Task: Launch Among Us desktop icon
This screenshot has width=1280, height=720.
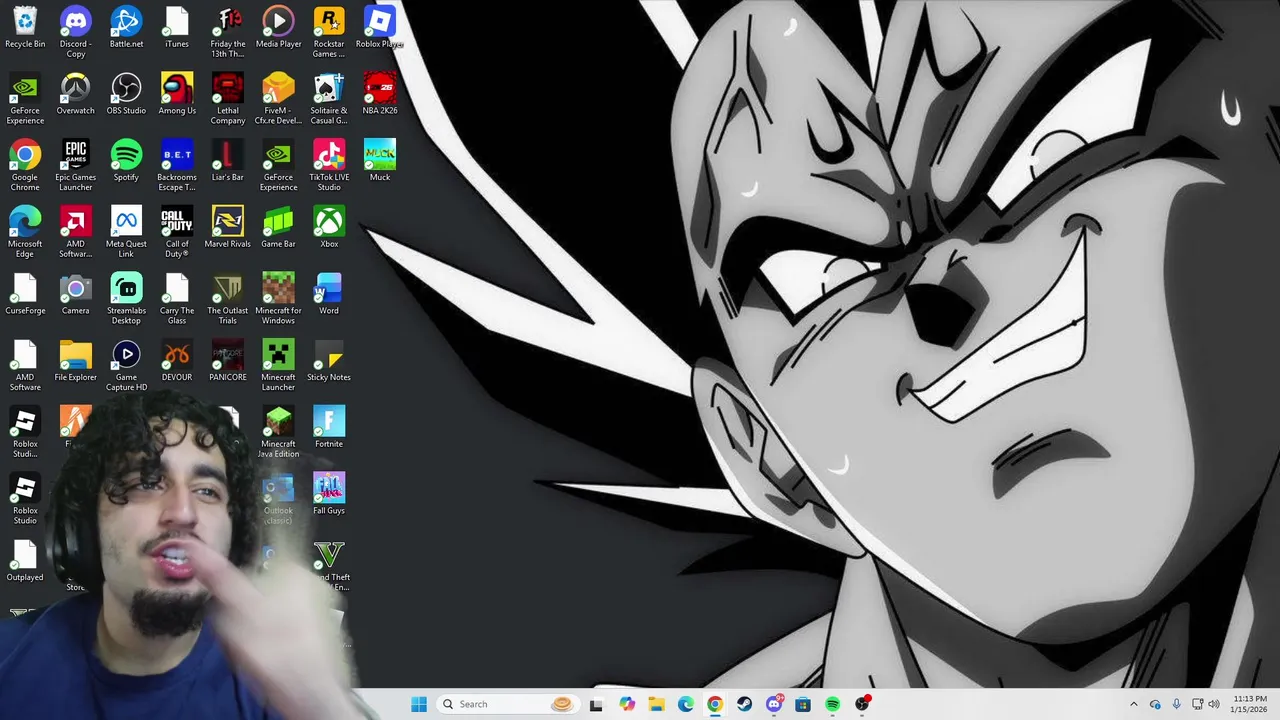Action: tap(177, 95)
